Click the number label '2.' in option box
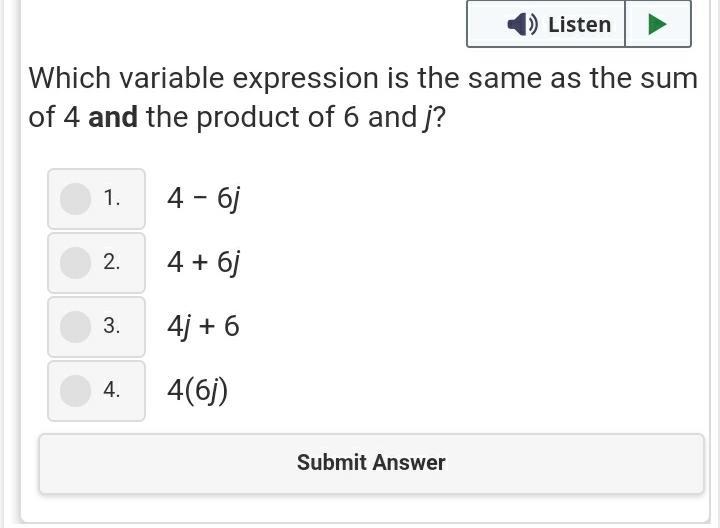Image resolution: width=720 pixels, height=528 pixels. (111, 262)
